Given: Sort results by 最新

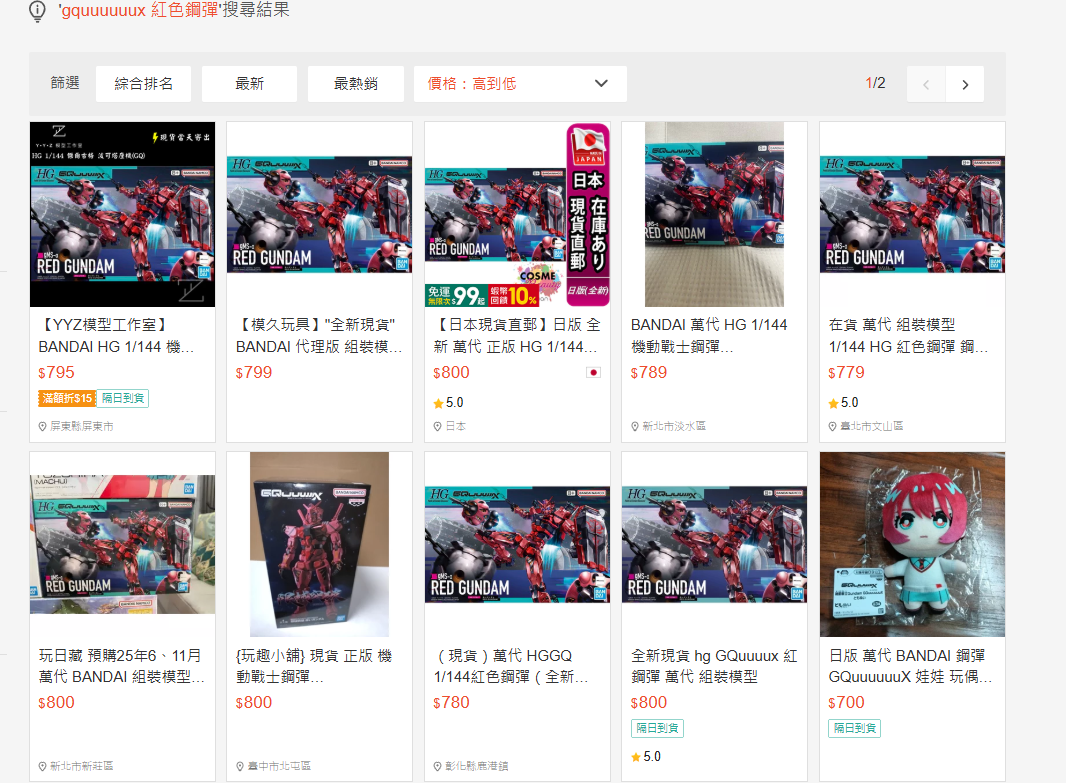Looking at the screenshot, I should (x=250, y=84).
